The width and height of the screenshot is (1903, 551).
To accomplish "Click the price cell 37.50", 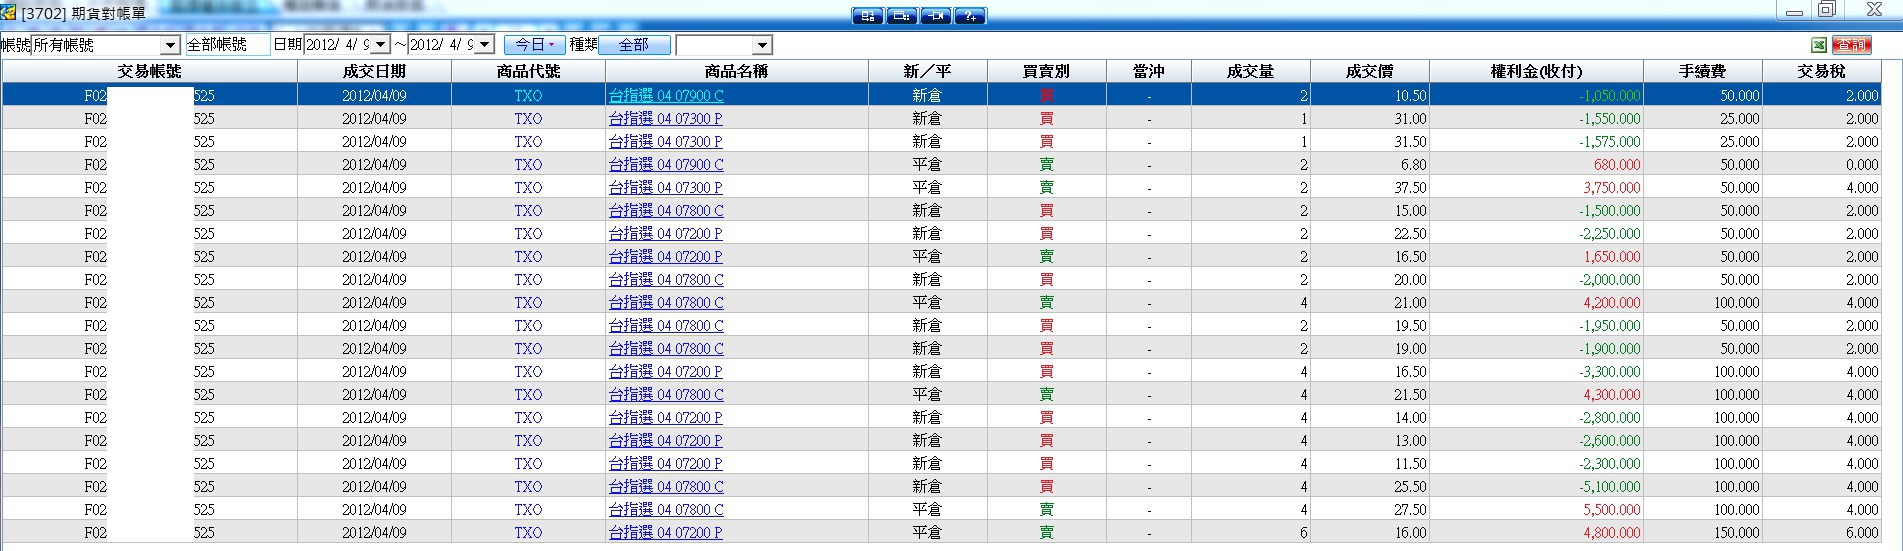I will [x=1369, y=187].
